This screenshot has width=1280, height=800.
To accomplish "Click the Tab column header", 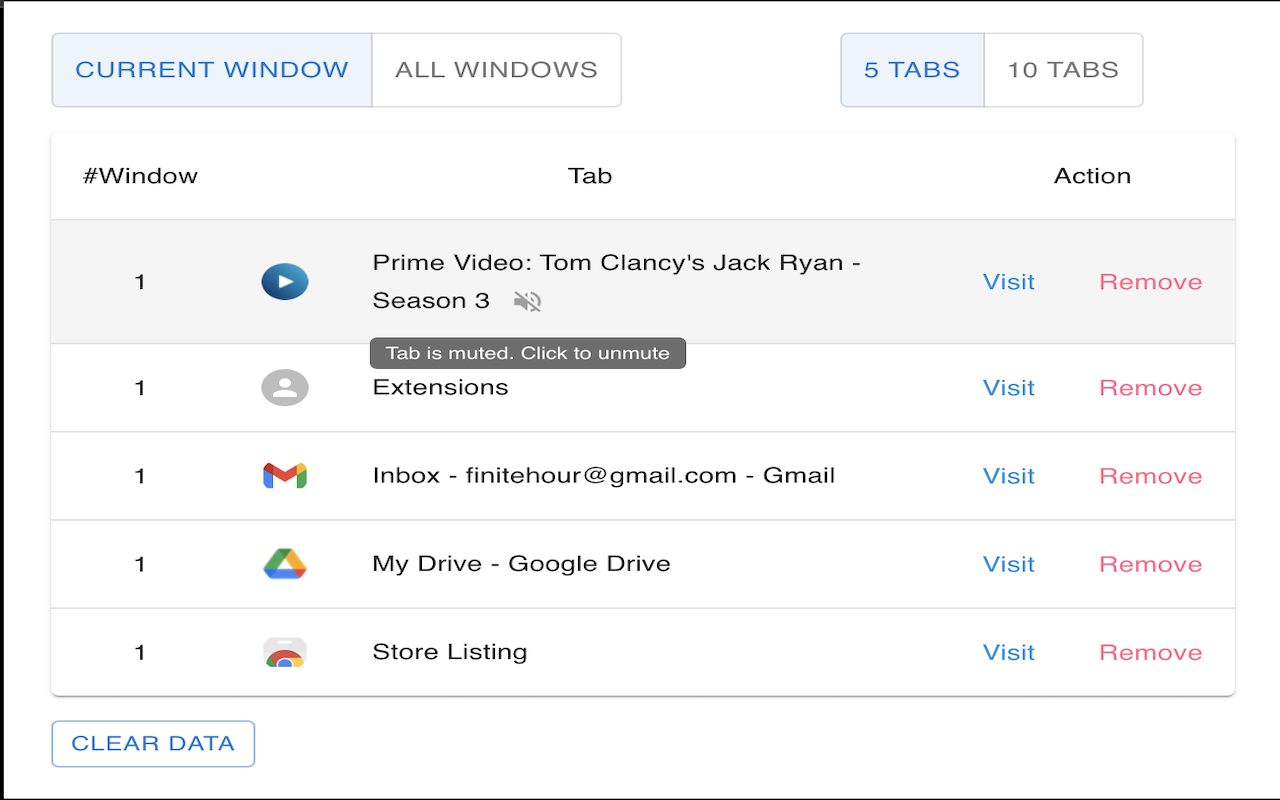I will (x=590, y=175).
